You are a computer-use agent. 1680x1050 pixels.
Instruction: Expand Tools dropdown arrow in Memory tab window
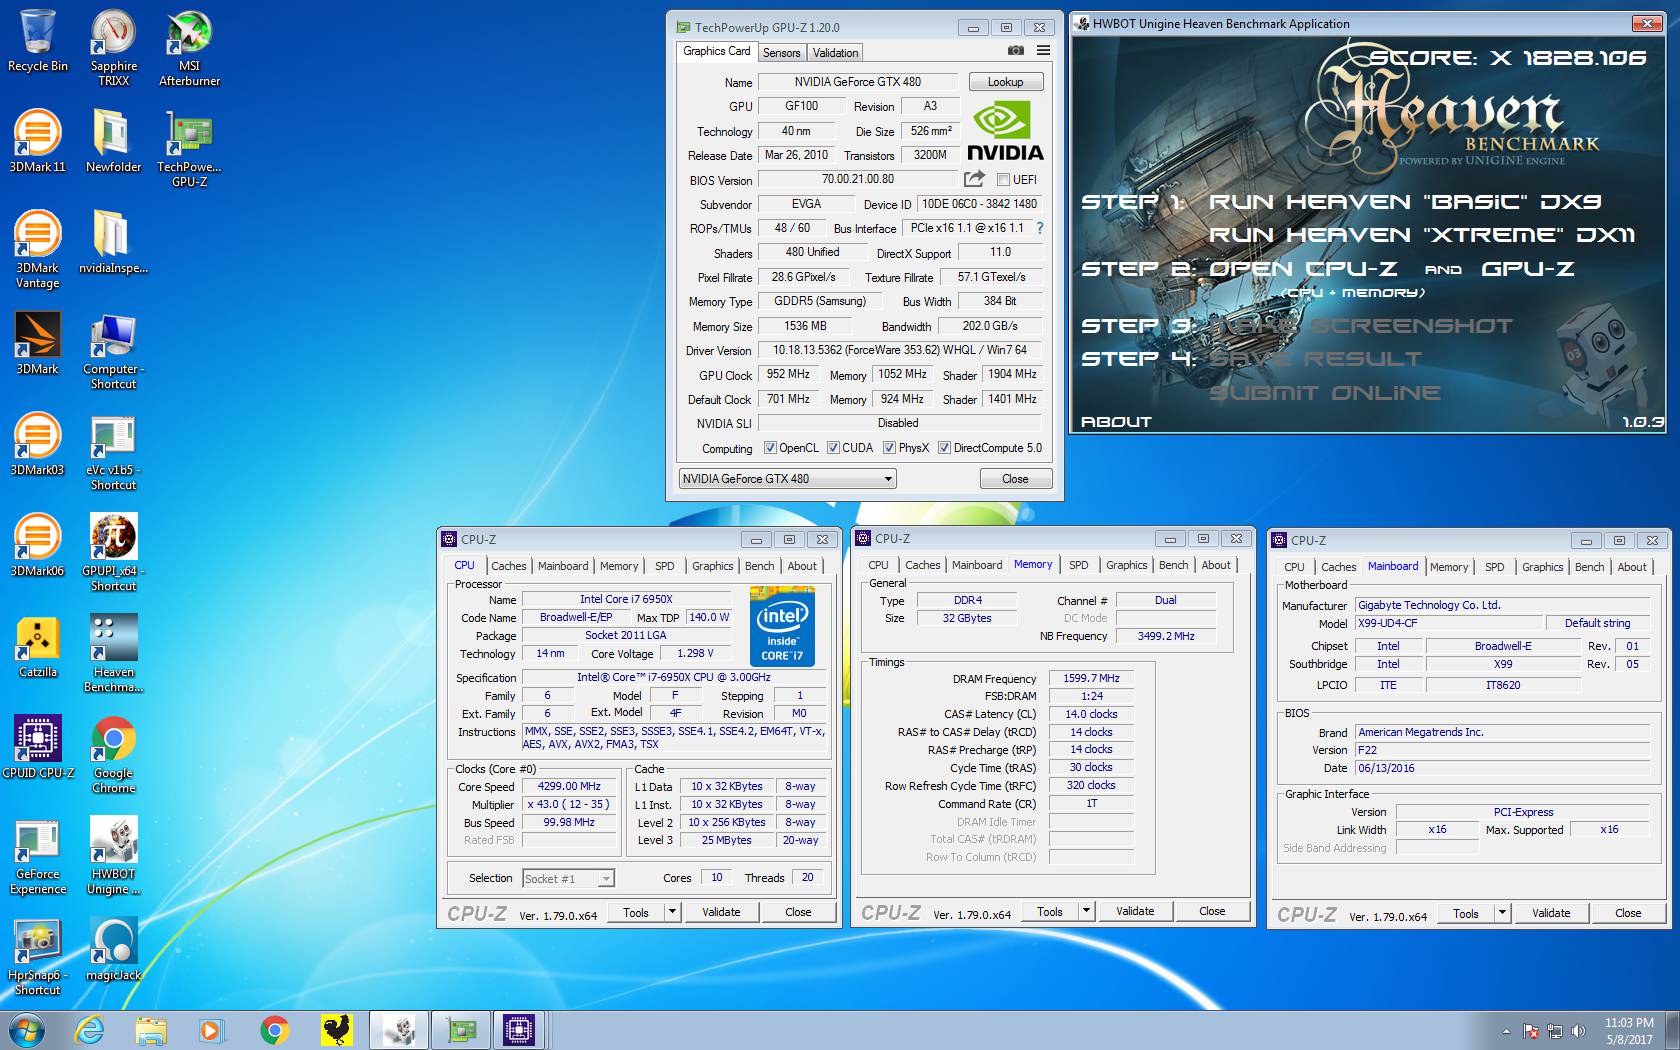click(x=1087, y=911)
